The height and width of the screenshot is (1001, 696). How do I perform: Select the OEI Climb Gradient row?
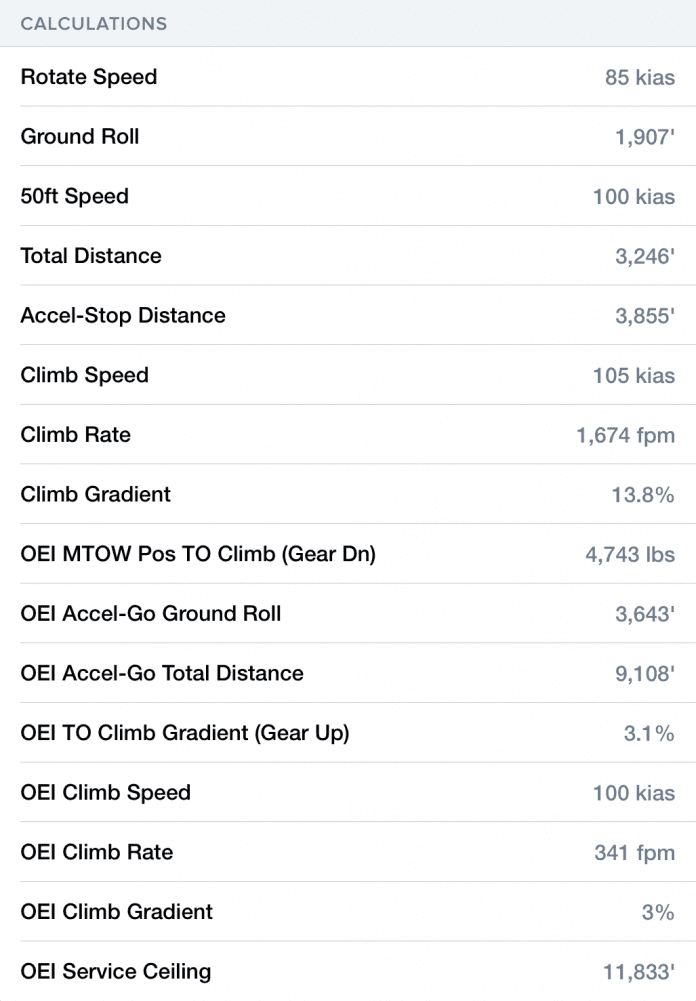point(348,912)
